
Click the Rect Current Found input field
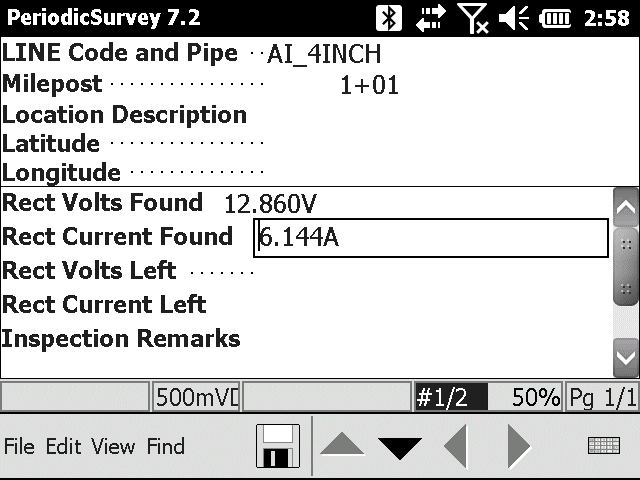click(430, 238)
